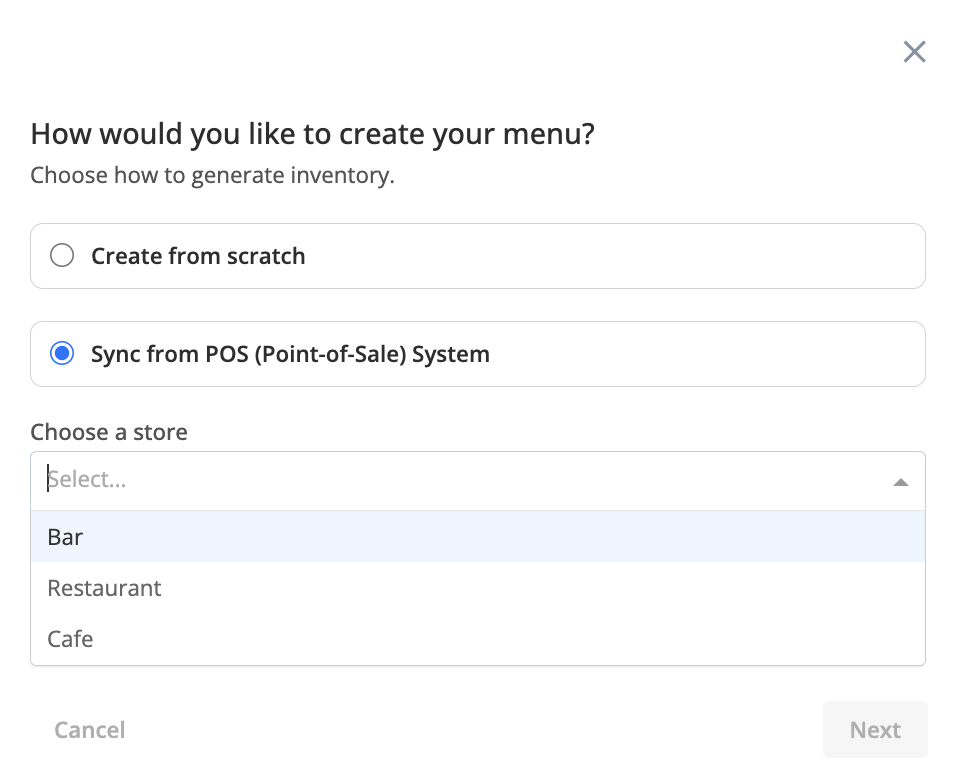Select the Sync from POS radio button

tap(62, 354)
